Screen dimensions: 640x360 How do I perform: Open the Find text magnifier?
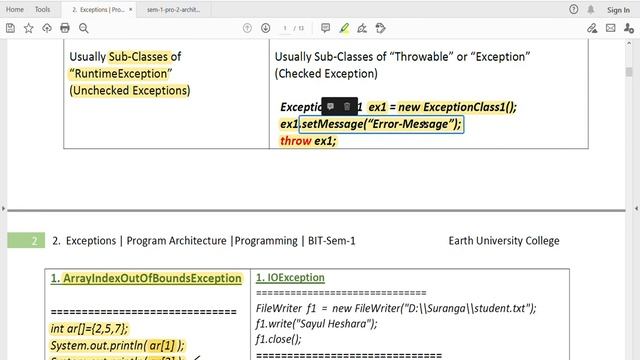tap(84, 28)
